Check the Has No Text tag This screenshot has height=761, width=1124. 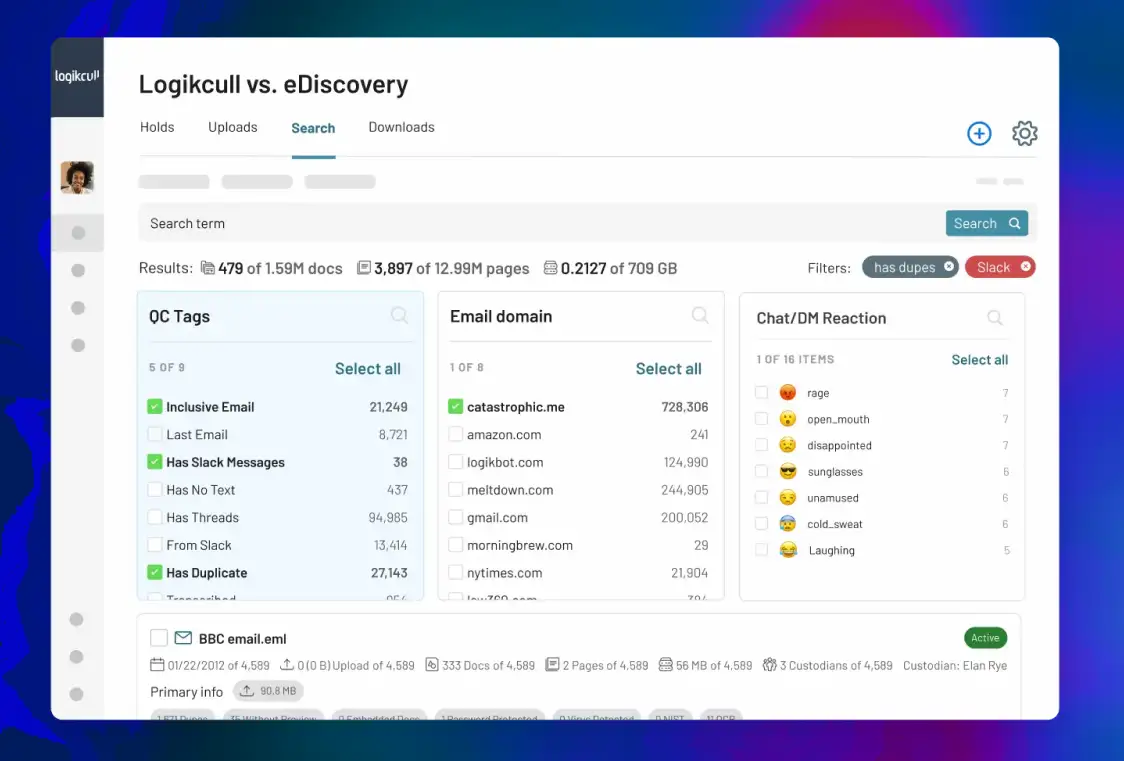(154, 489)
